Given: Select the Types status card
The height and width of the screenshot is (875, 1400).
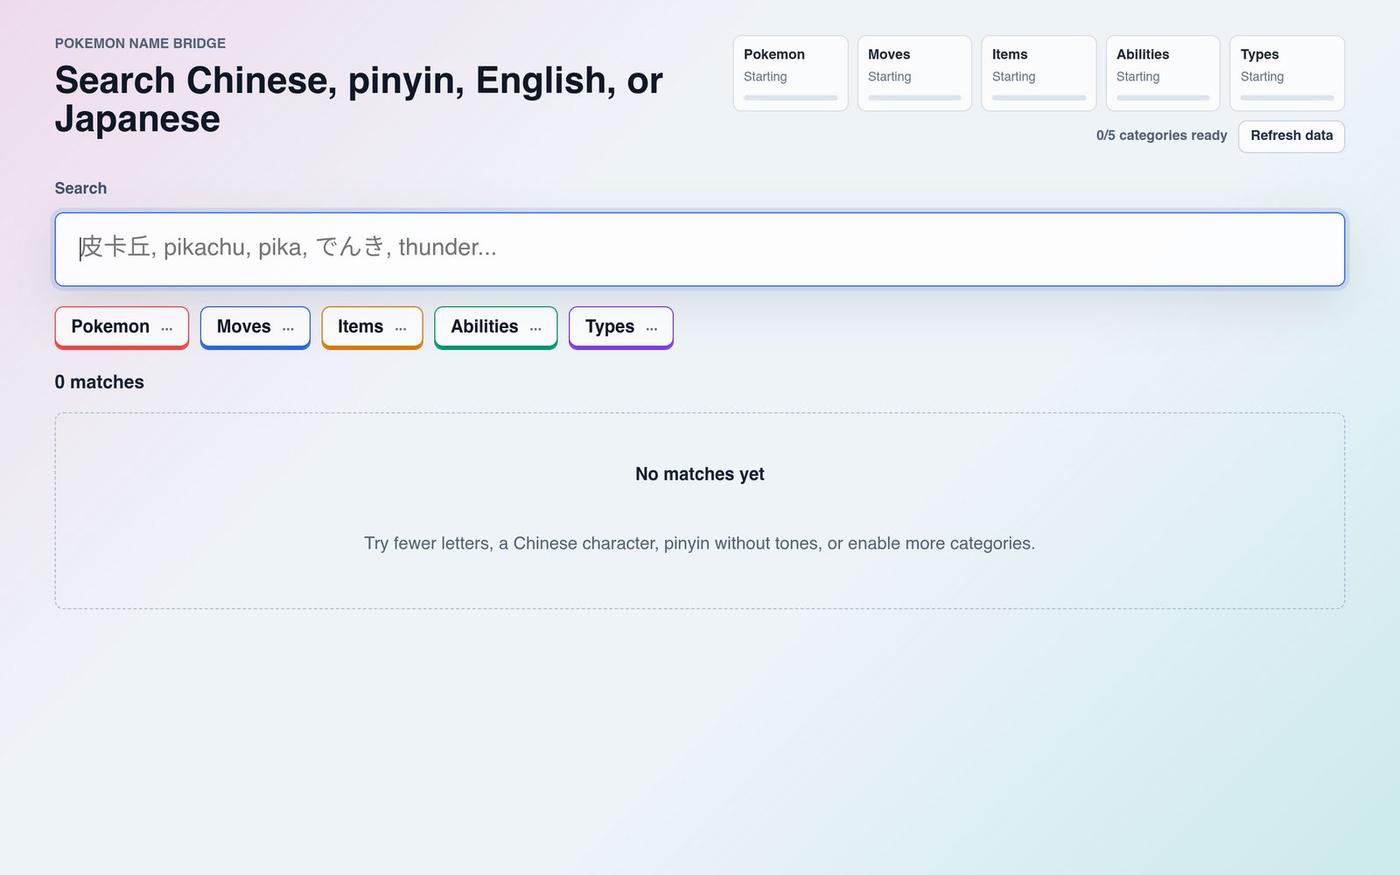Looking at the screenshot, I should [1287, 73].
